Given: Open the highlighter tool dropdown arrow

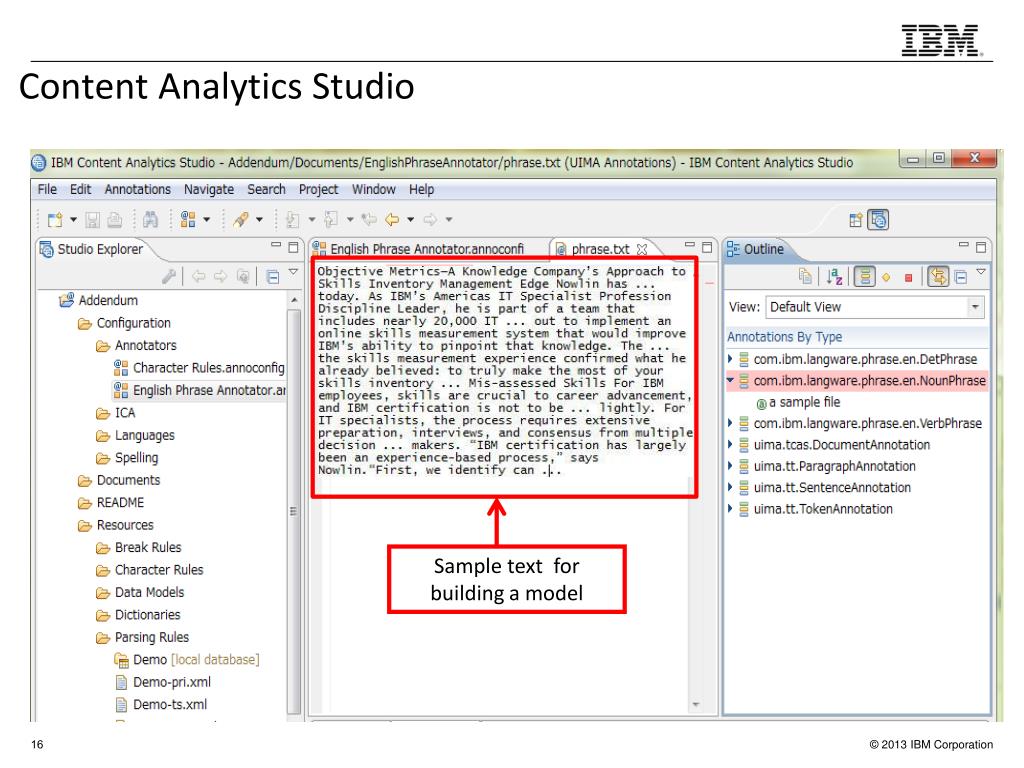Looking at the screenshot, I should [x=259, y=220].
